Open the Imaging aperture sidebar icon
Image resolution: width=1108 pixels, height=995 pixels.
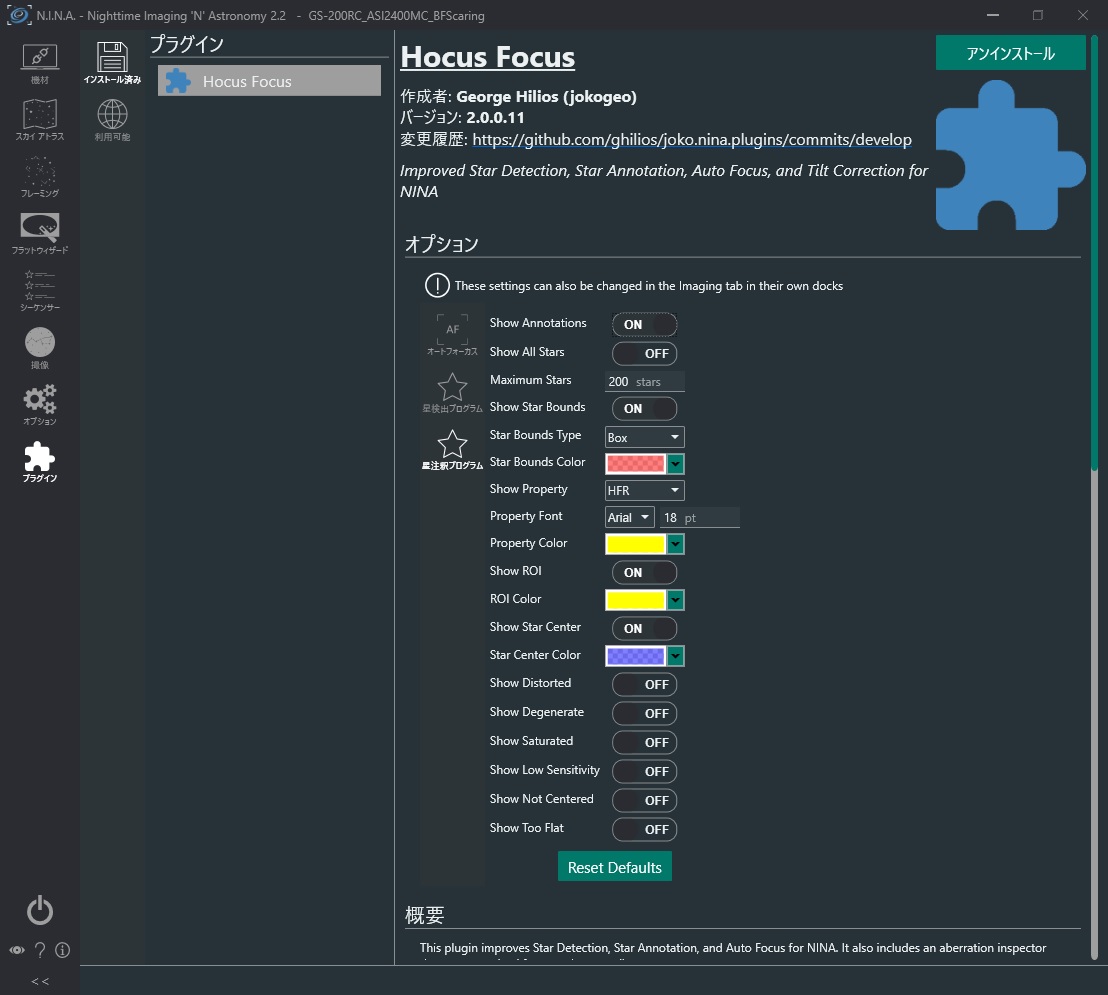(x=40, y=348)
